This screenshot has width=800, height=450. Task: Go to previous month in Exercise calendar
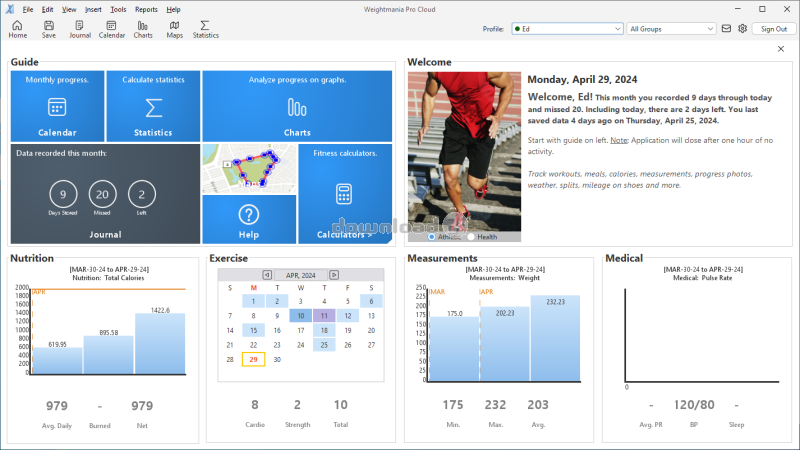pos(267,275)
